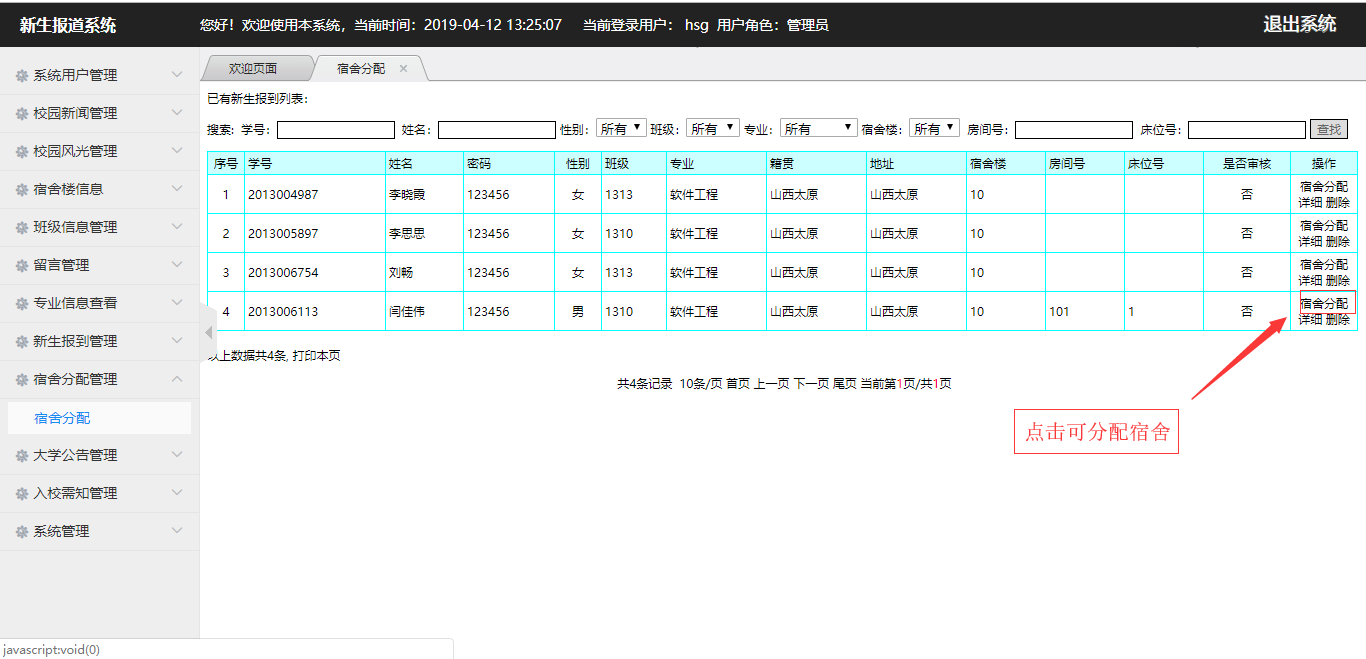Screen dimensions: 1366x659
Task: Expand 大学公告管理 menu chevron
Action: (x=177, y=455)
